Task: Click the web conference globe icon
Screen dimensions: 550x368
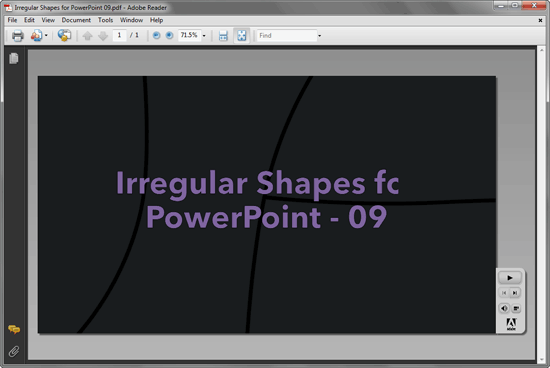Action: [x=64, y=35]
